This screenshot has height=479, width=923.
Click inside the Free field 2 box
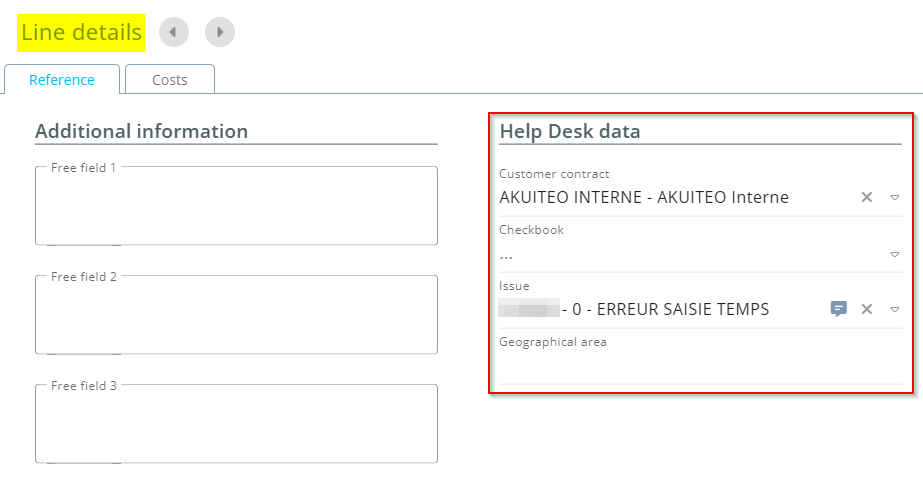click(236, 316)
